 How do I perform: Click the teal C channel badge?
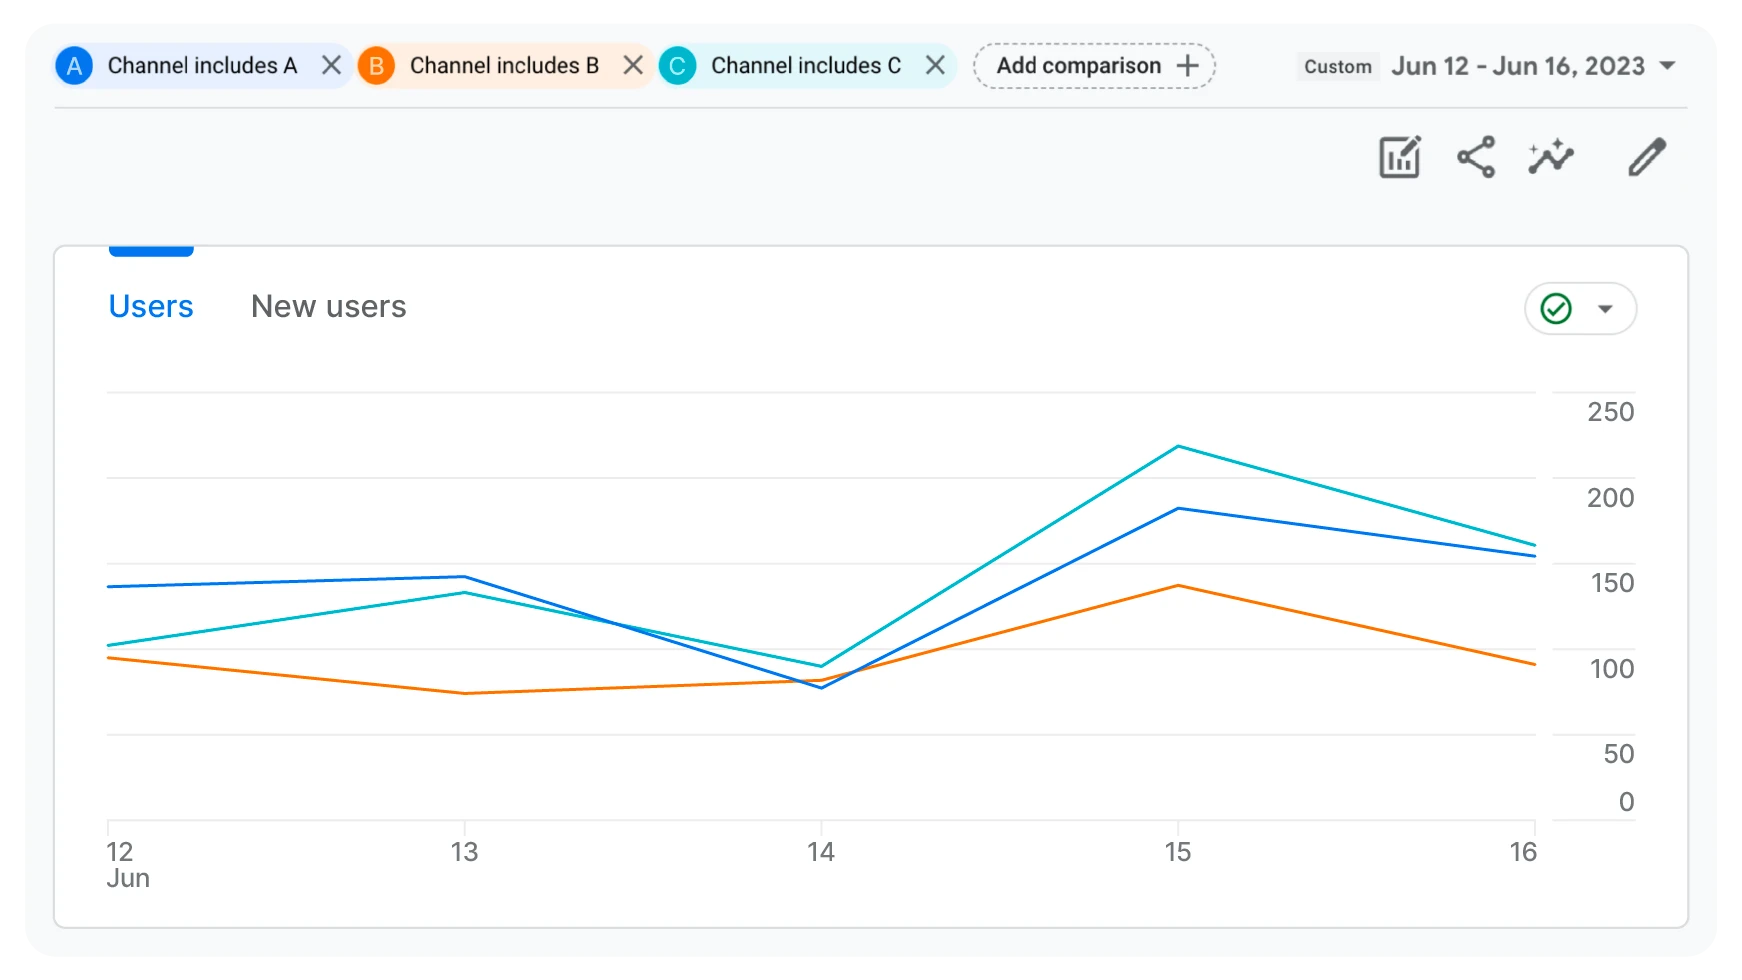[x=677, y=66]
